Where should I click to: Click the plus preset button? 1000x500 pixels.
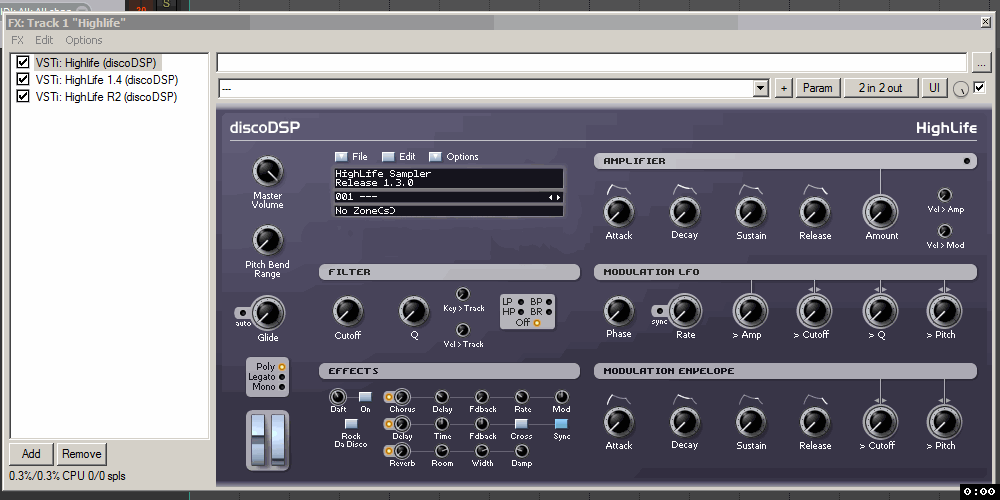783,88
